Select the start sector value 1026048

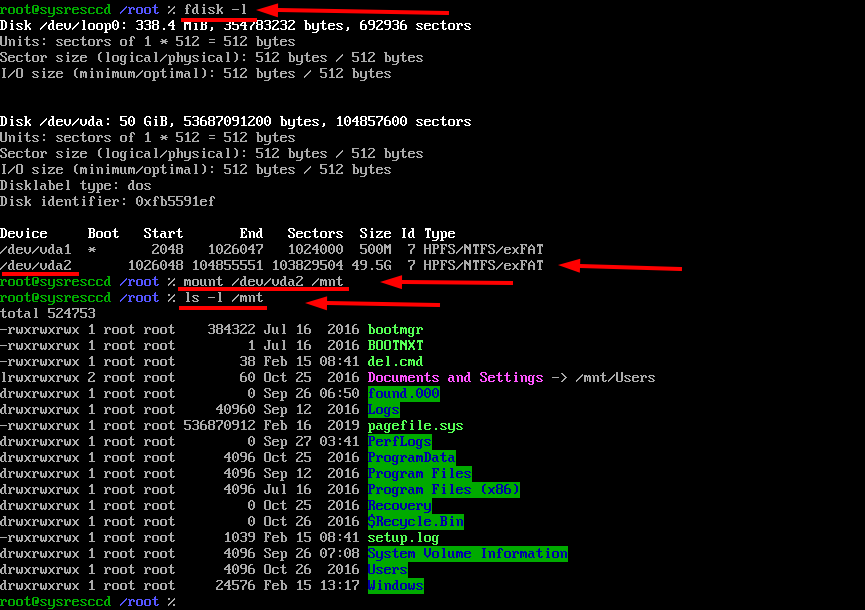[156, 265]
